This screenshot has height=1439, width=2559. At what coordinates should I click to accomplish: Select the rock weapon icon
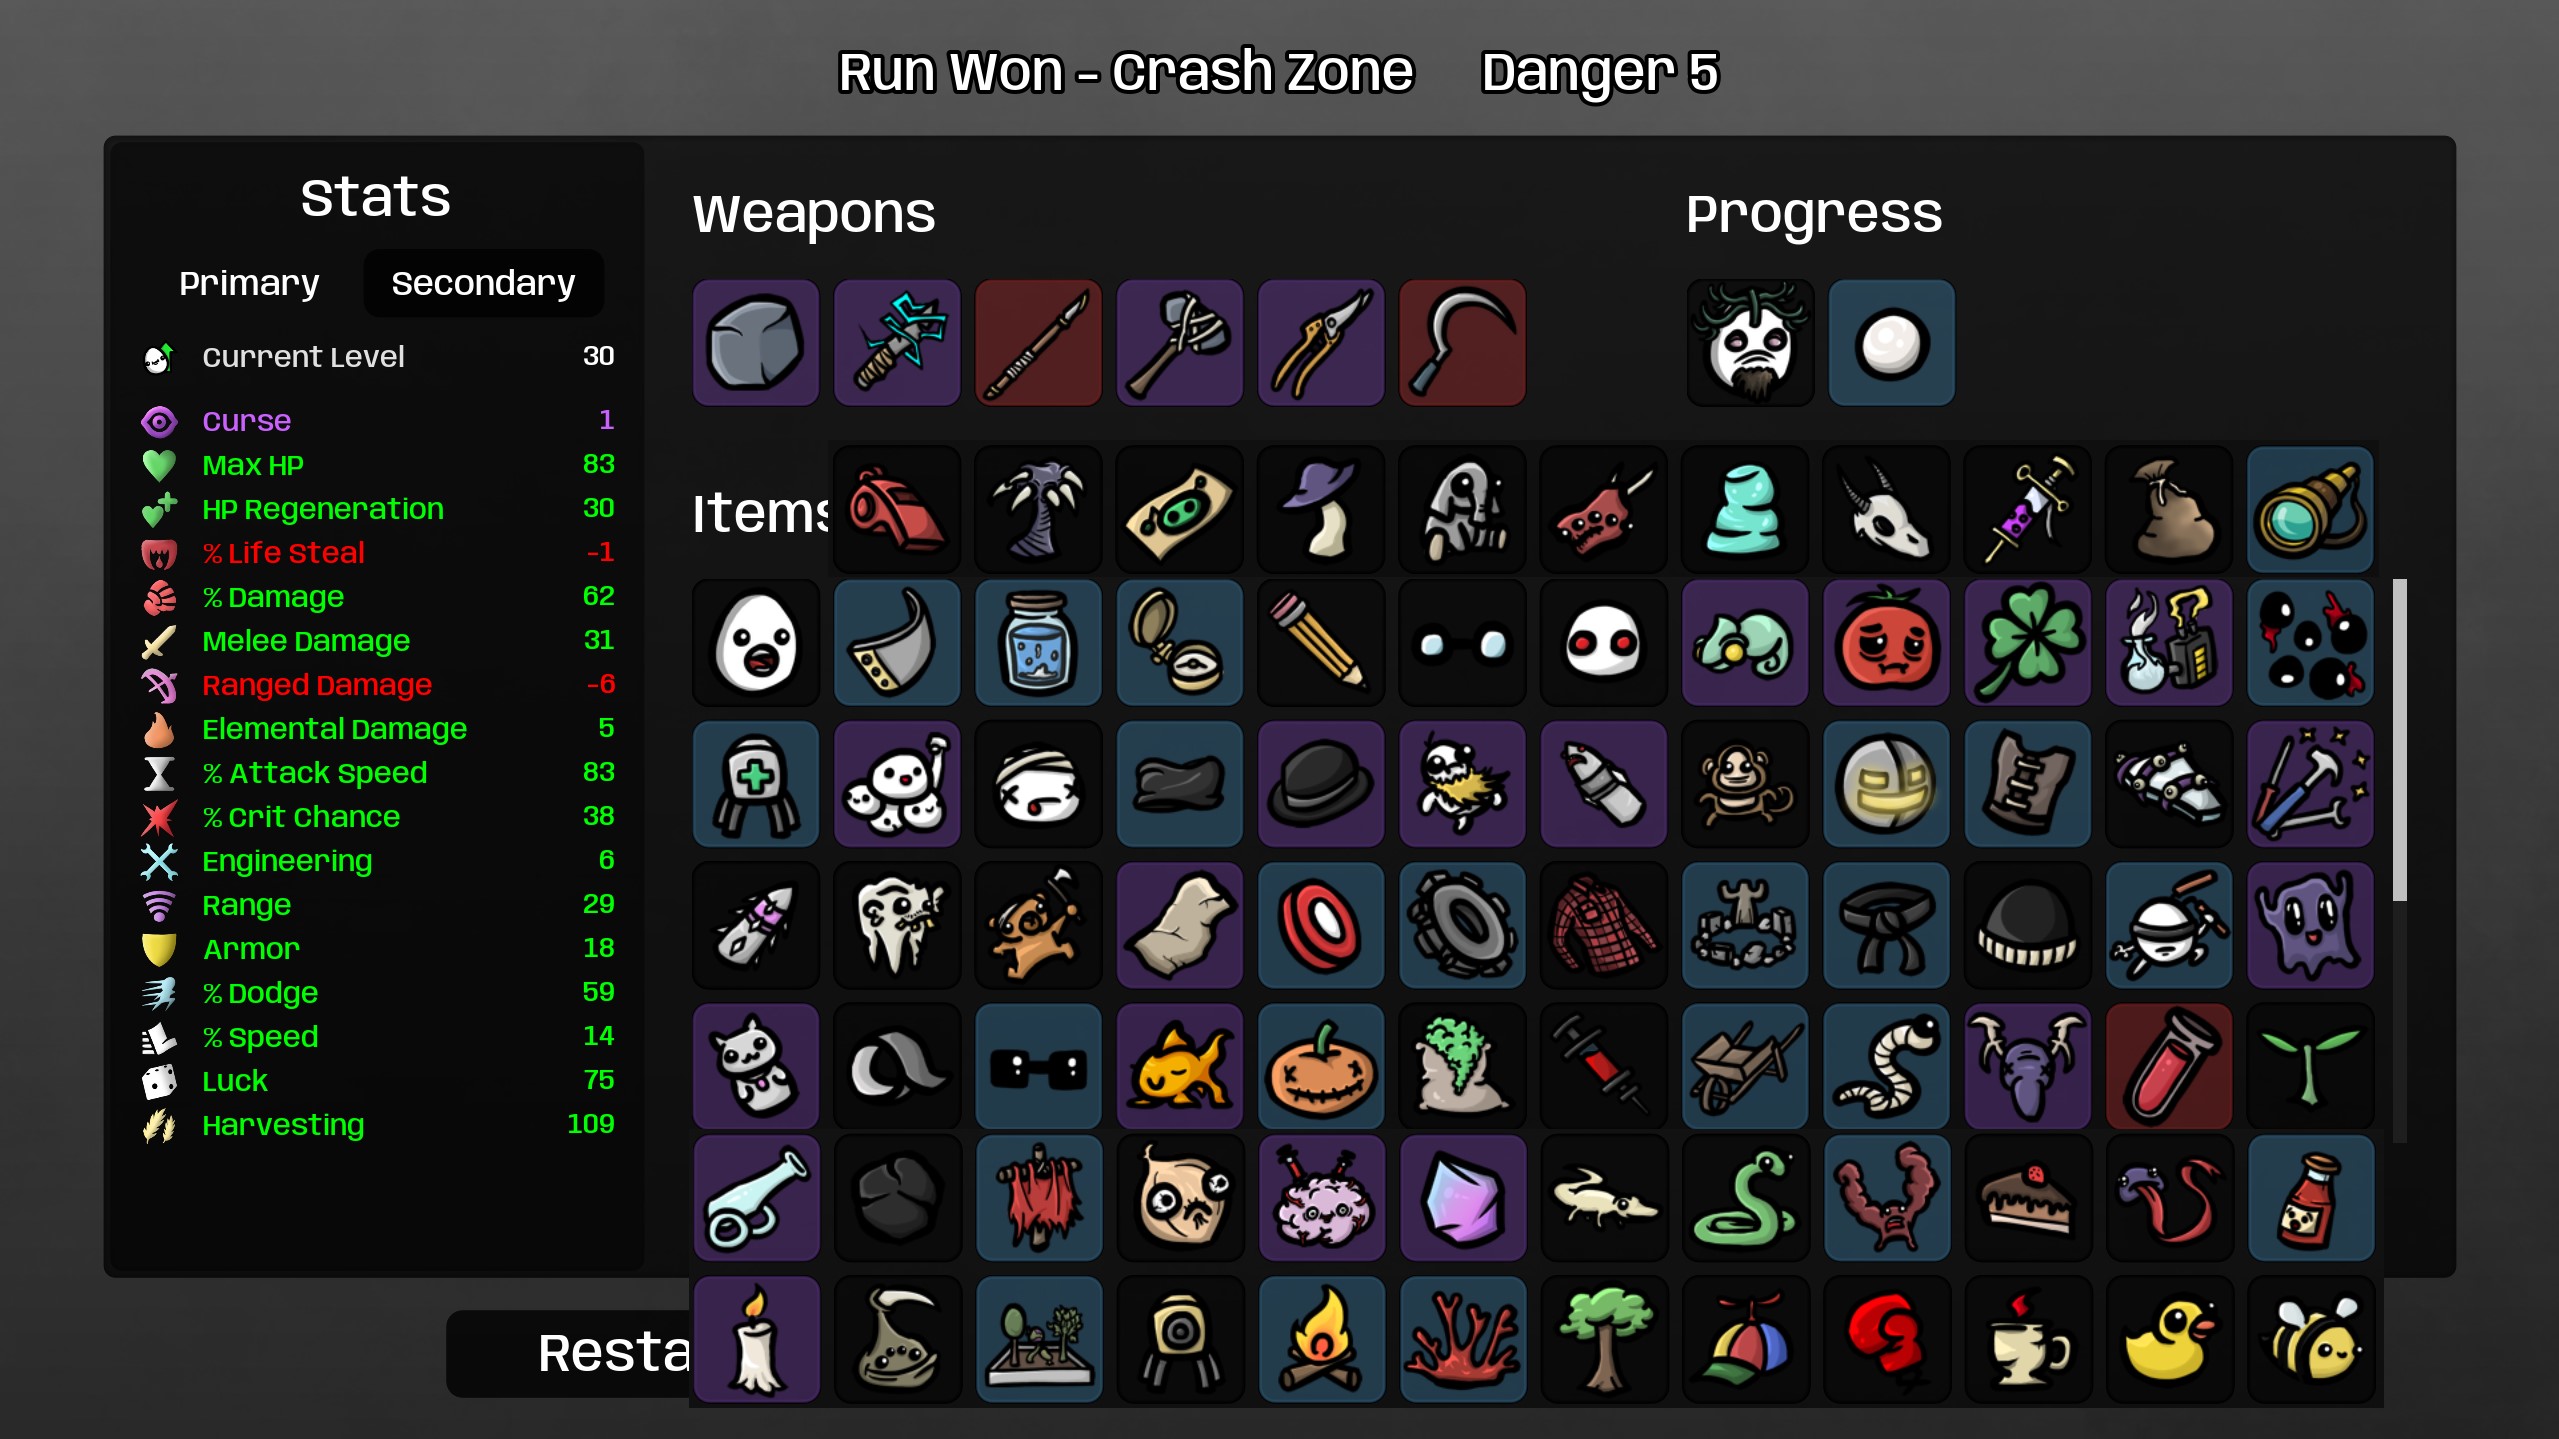coord(755,343)
